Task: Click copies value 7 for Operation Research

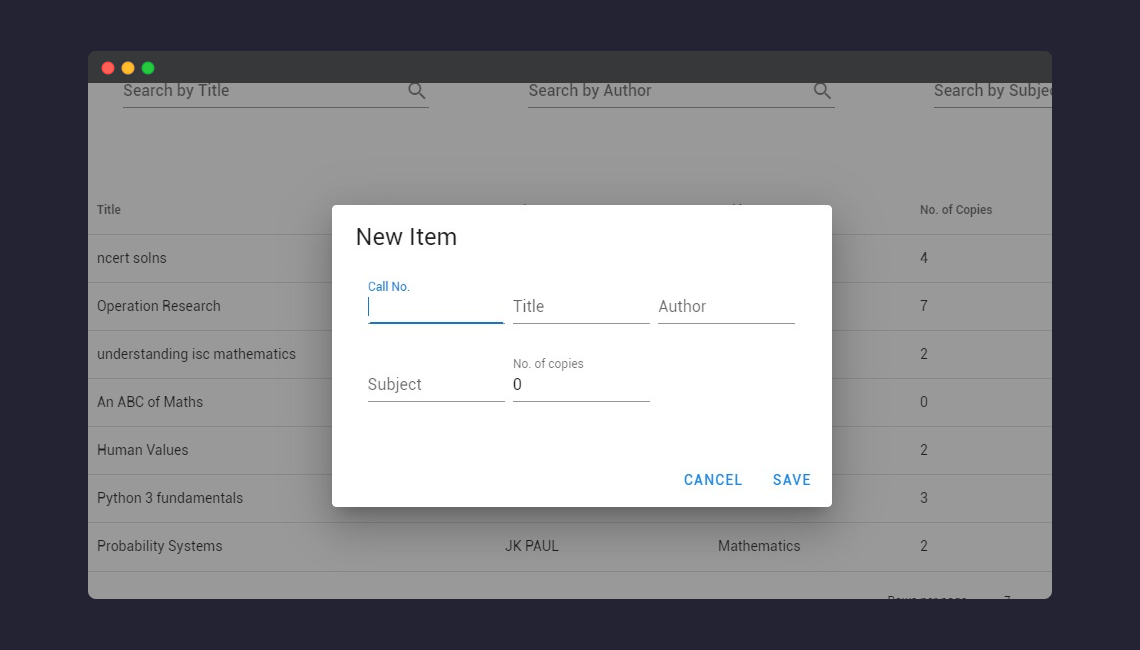Action: pos(924,306)
